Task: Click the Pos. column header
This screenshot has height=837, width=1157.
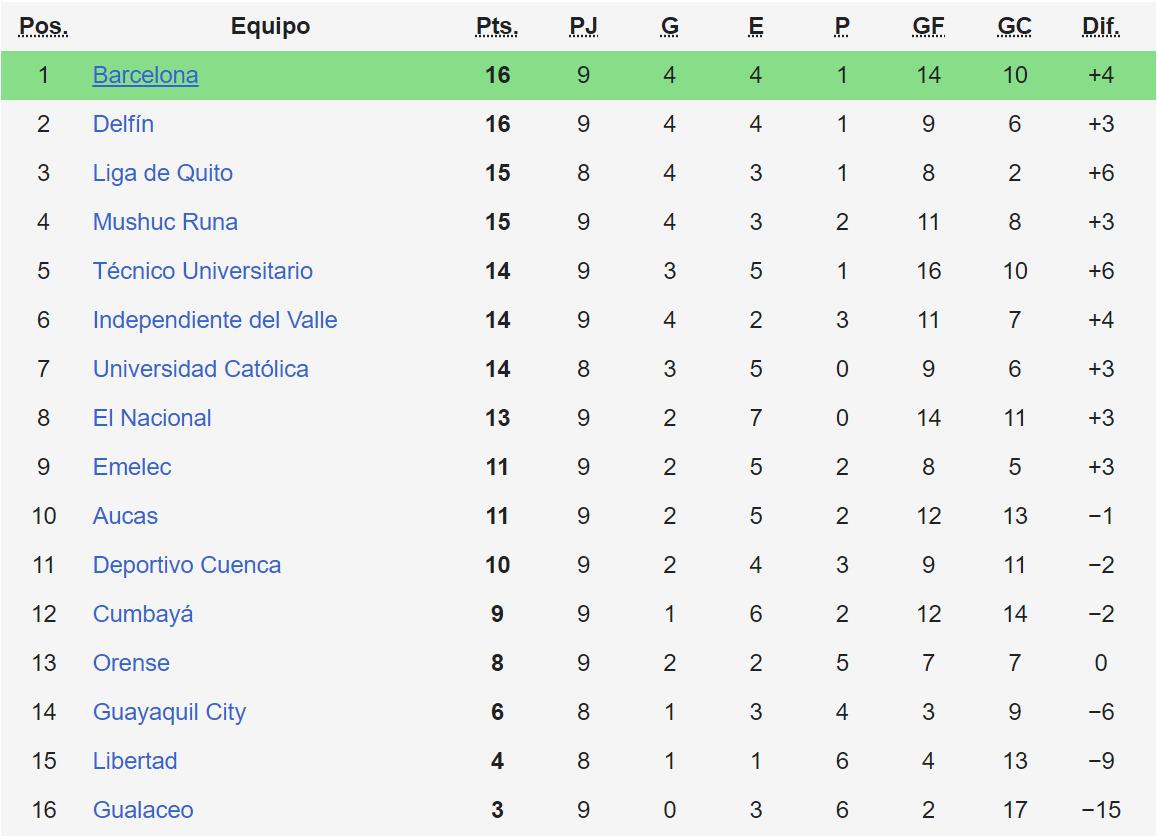Action: click(x=44, y=27)
